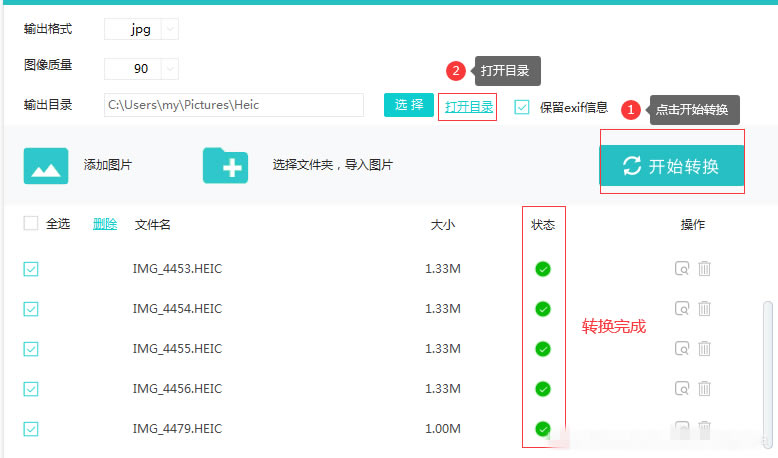Click the add pictures image icon
This screenshot has width=778, height=458.
click(x=46, y=166)
